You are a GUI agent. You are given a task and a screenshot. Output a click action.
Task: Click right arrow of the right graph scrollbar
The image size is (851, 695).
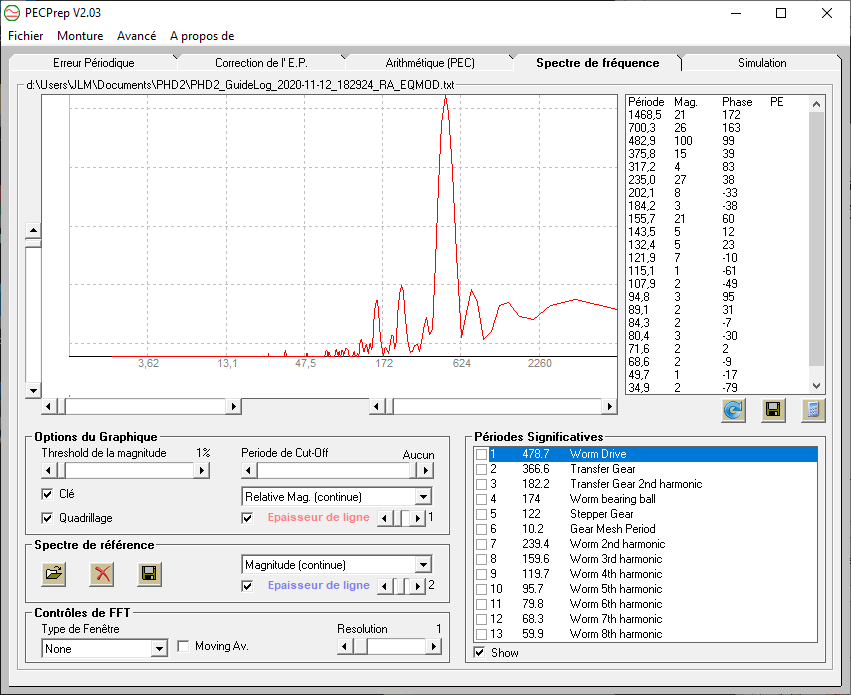click(609, 406)
